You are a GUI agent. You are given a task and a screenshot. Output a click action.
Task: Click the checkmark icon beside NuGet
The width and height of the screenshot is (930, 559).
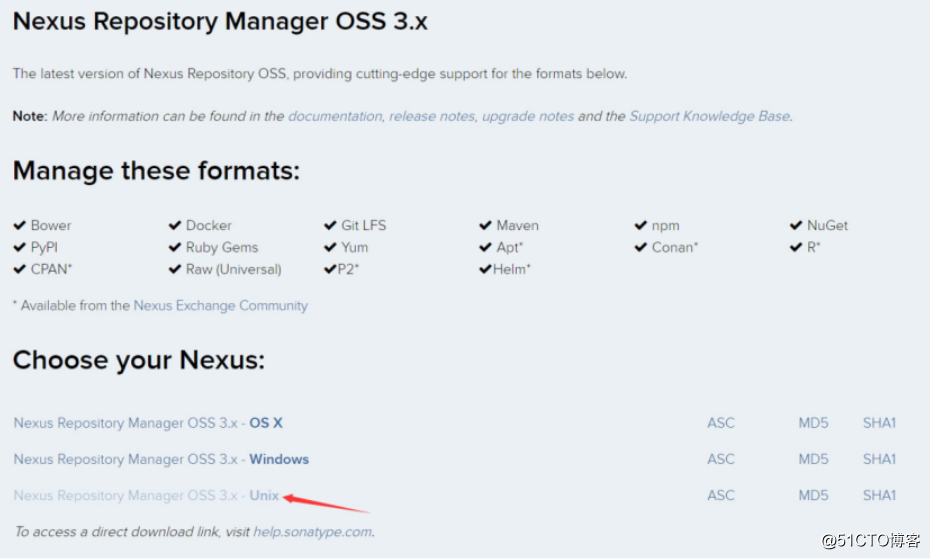tap(796, 225)
